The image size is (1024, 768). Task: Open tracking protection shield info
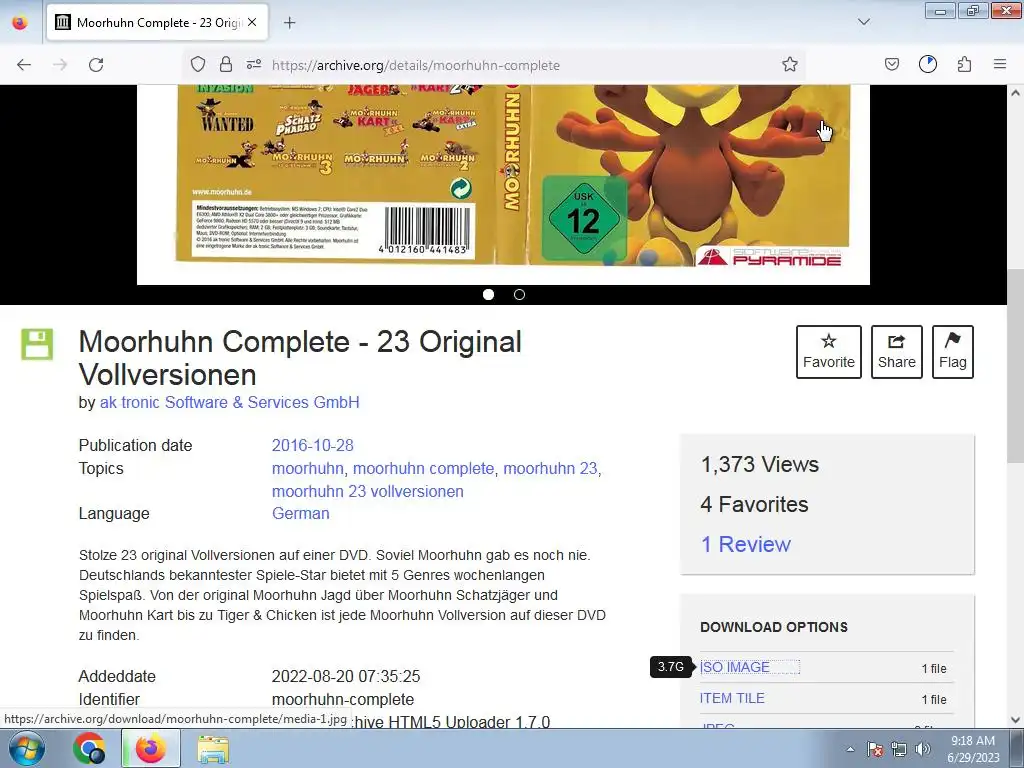(x=198, y=65)
